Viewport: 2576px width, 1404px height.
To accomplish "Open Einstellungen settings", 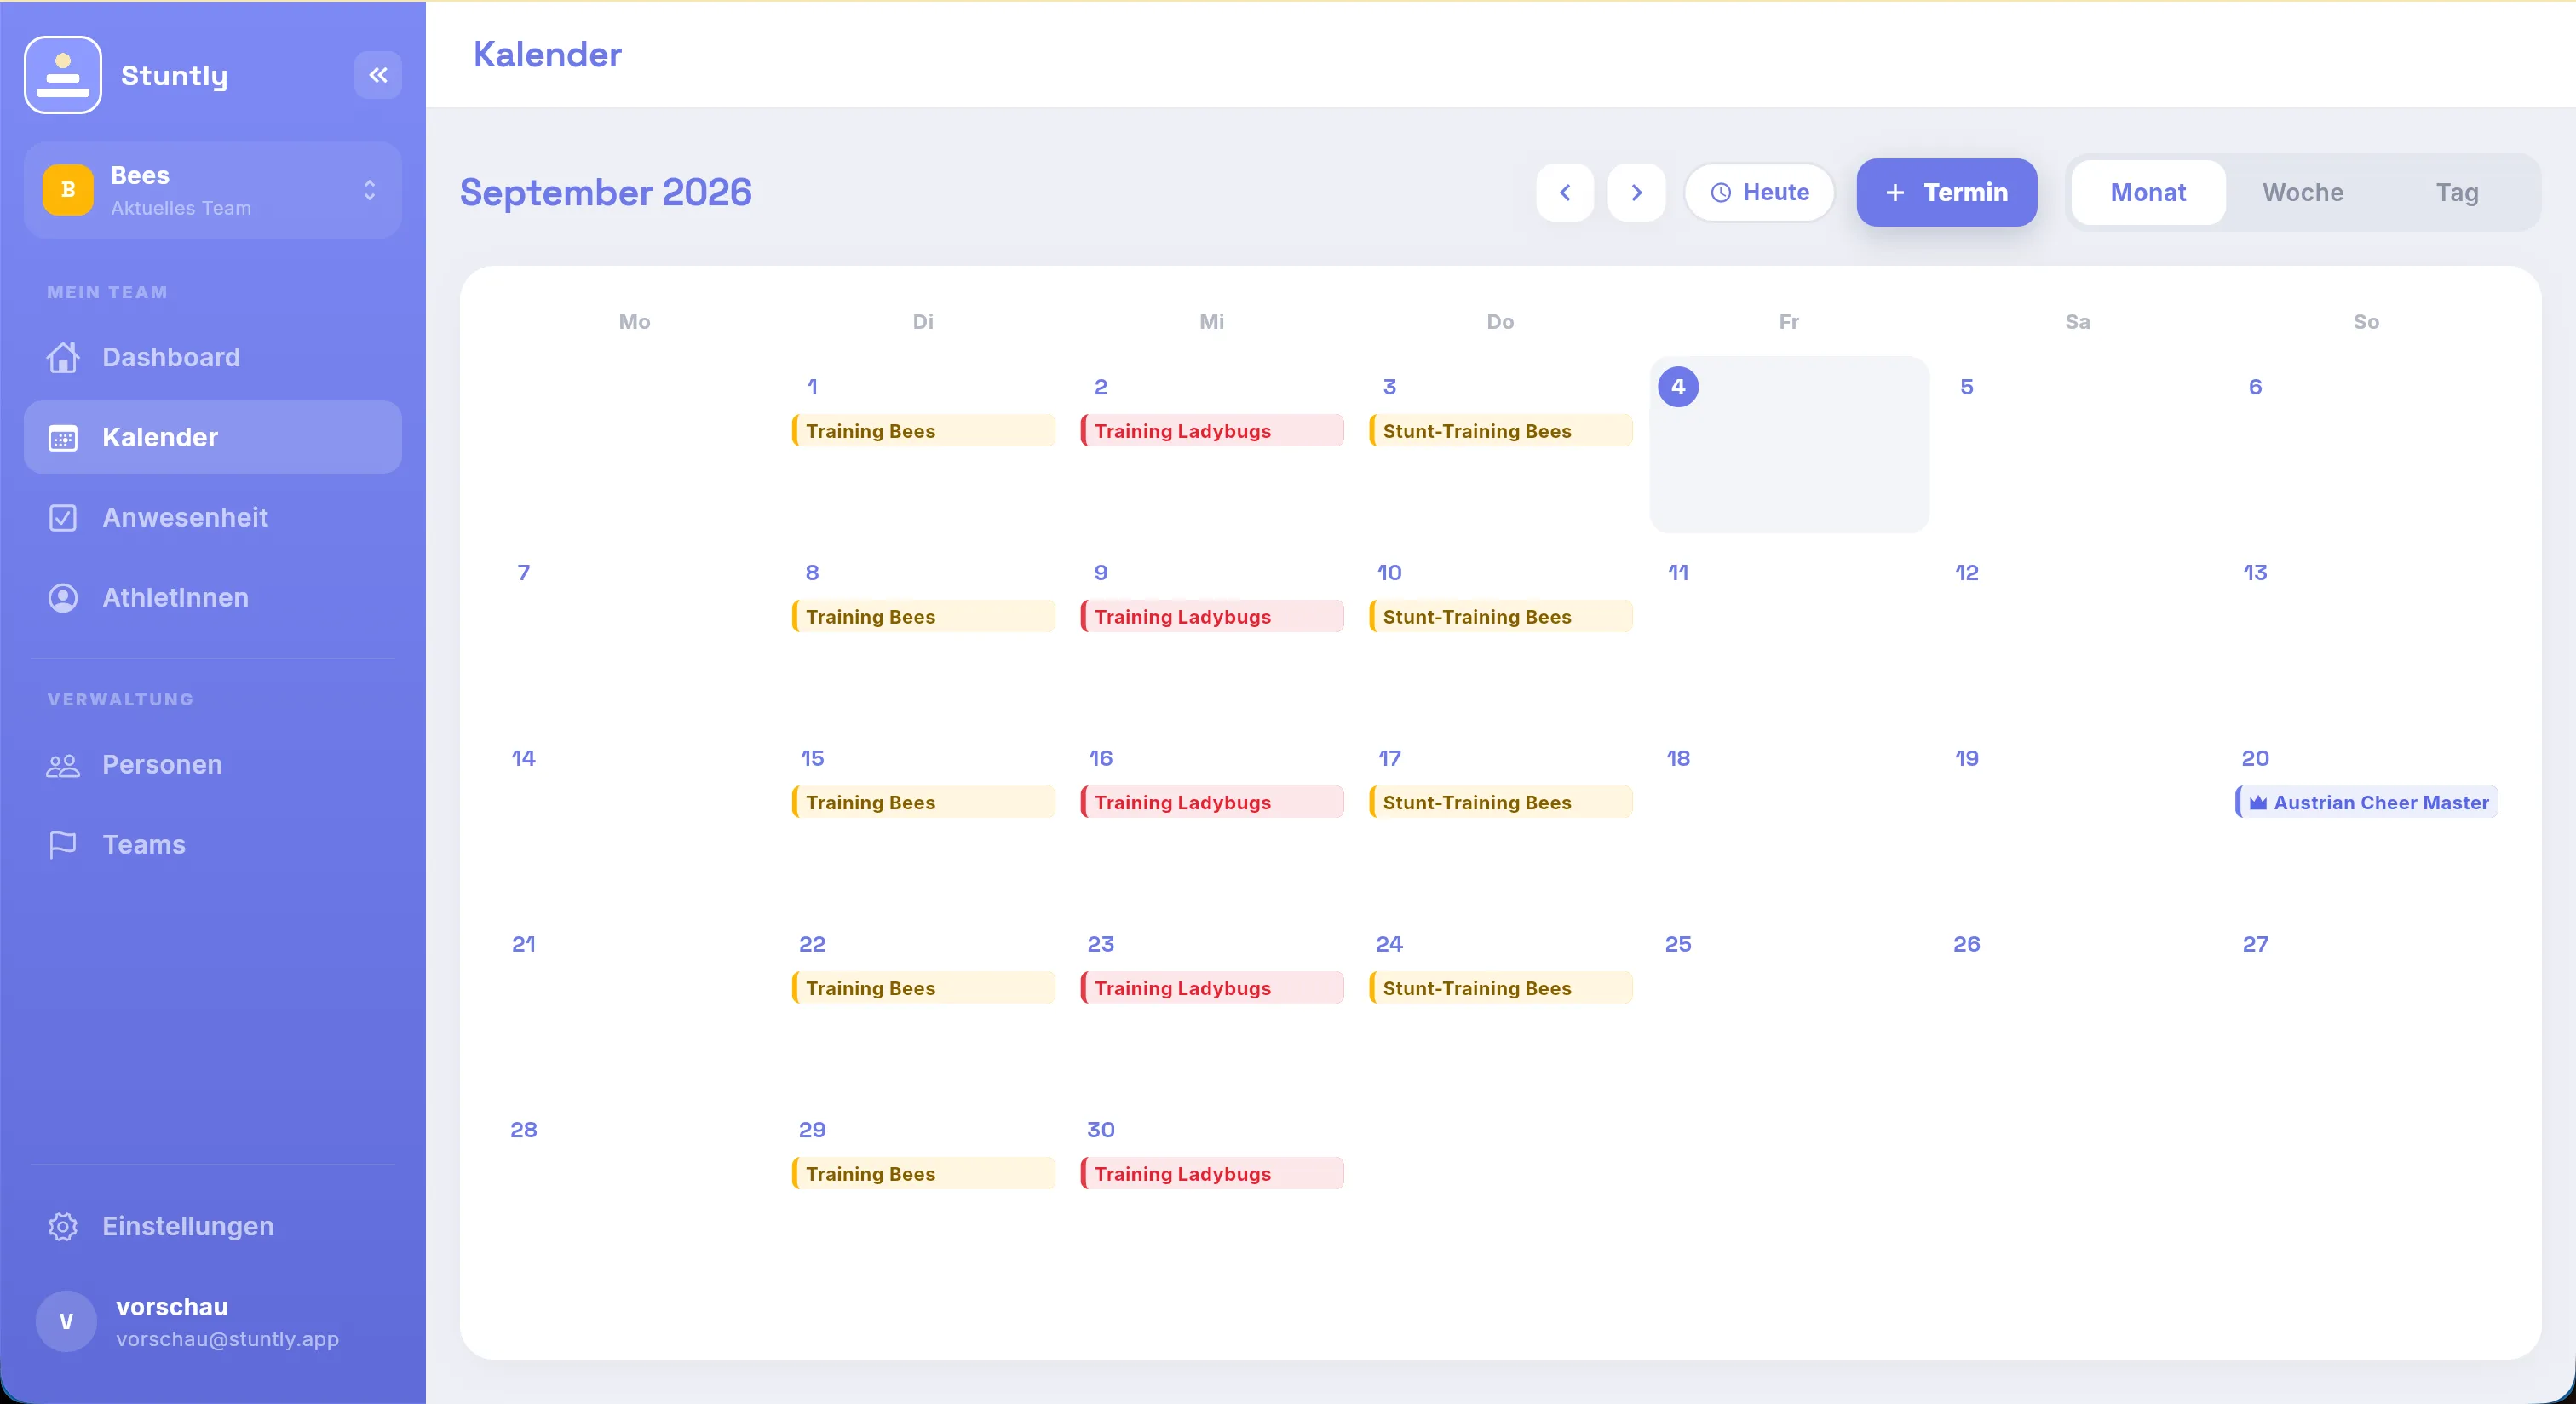I will (x=213, y=1226).
